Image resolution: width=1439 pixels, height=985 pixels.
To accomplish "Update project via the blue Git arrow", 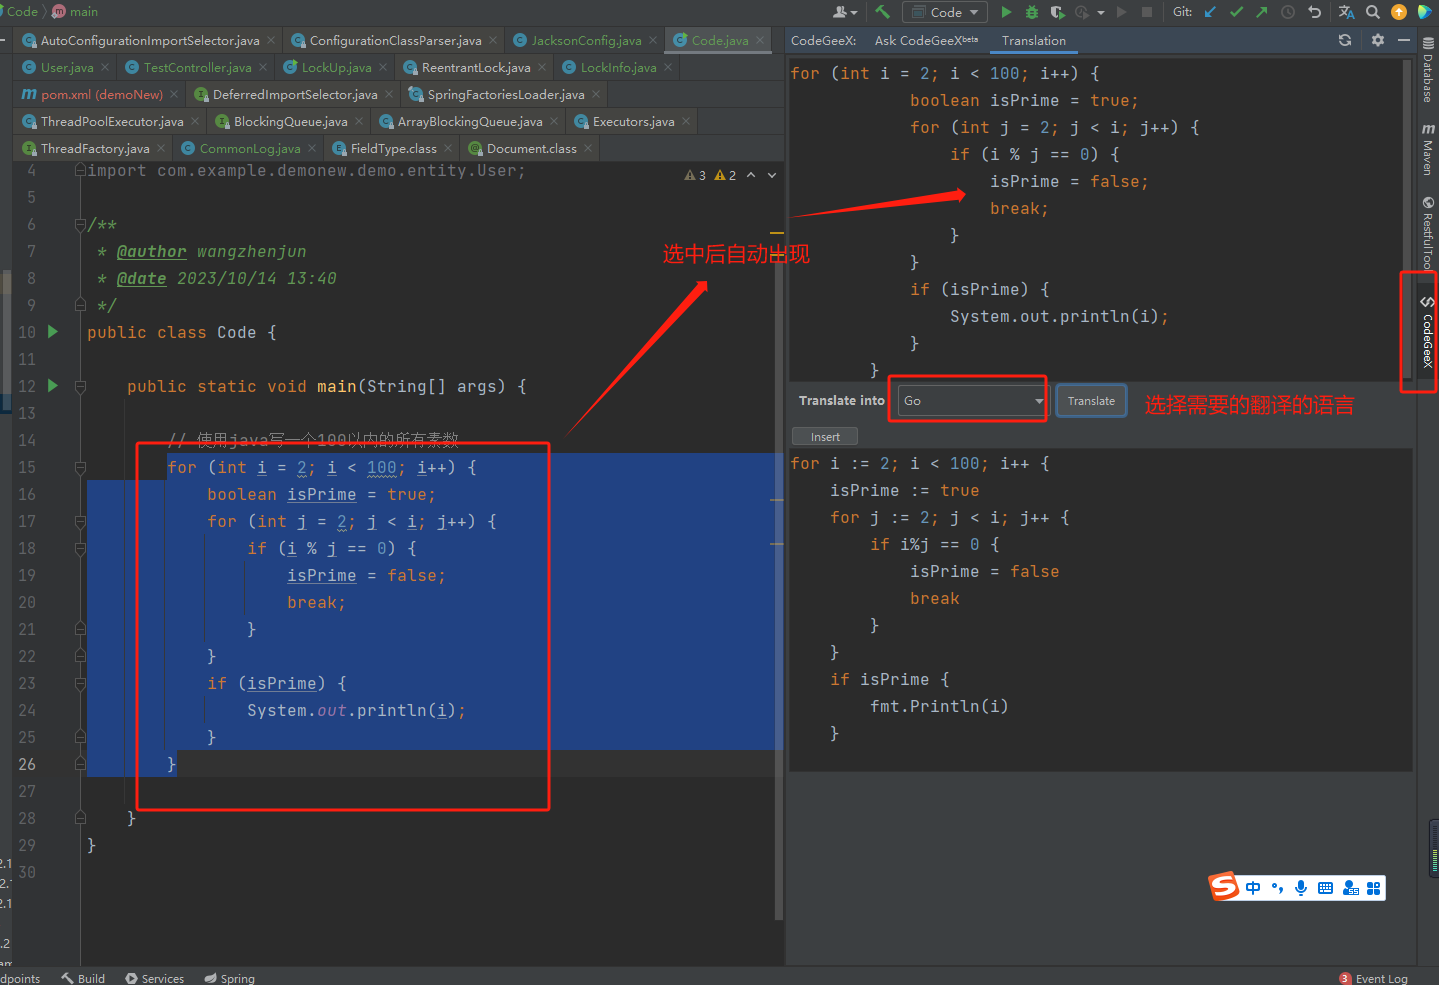I will [x=1211, y=12].
